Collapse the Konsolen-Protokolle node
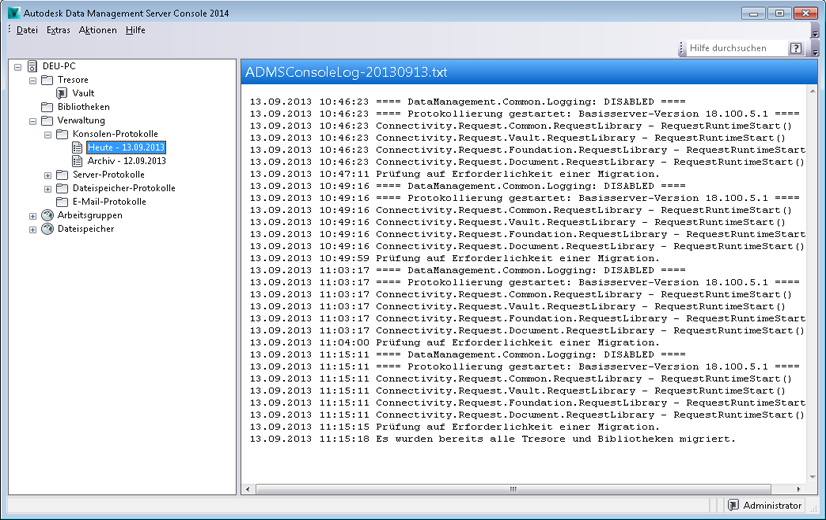 pos(48,135)
